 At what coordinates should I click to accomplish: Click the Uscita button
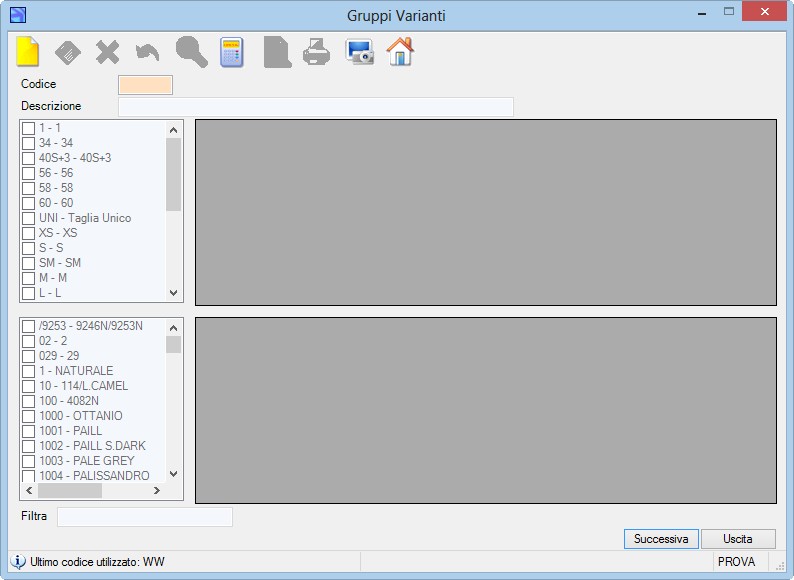[x=738, y=539]
